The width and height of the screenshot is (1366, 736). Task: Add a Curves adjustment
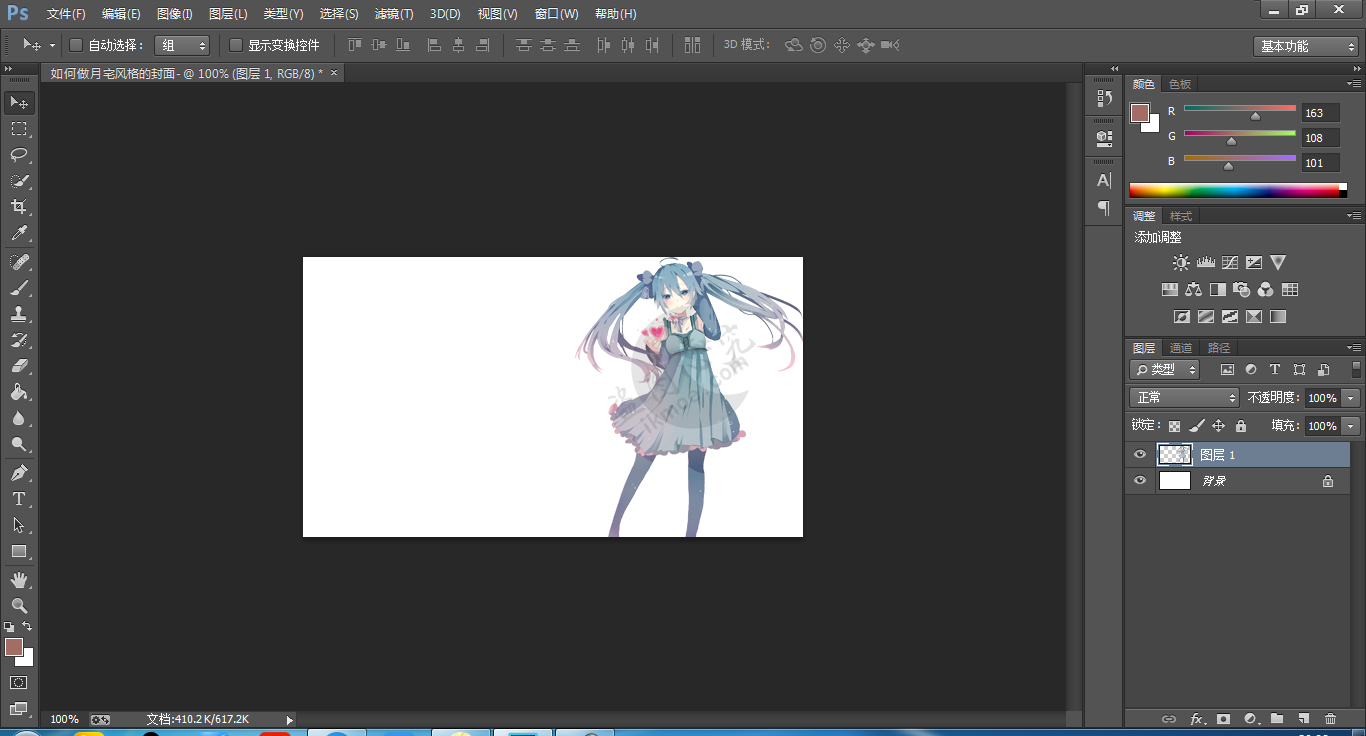point(1230,263)
